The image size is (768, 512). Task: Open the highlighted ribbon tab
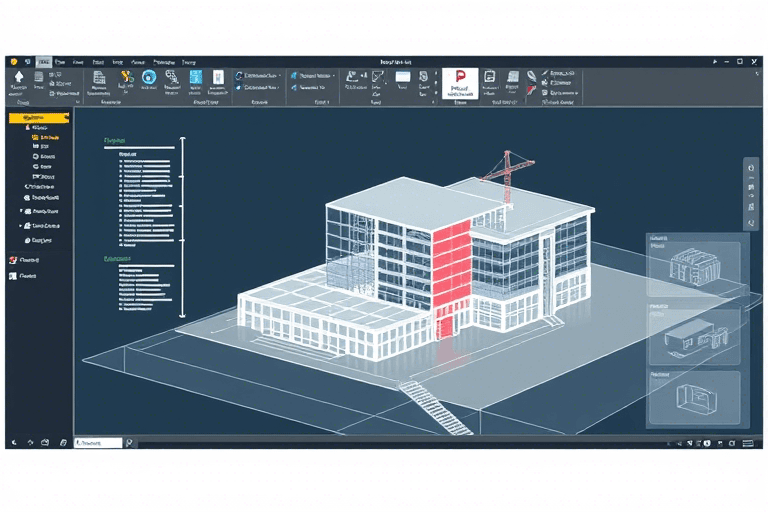tap(43, 61)
